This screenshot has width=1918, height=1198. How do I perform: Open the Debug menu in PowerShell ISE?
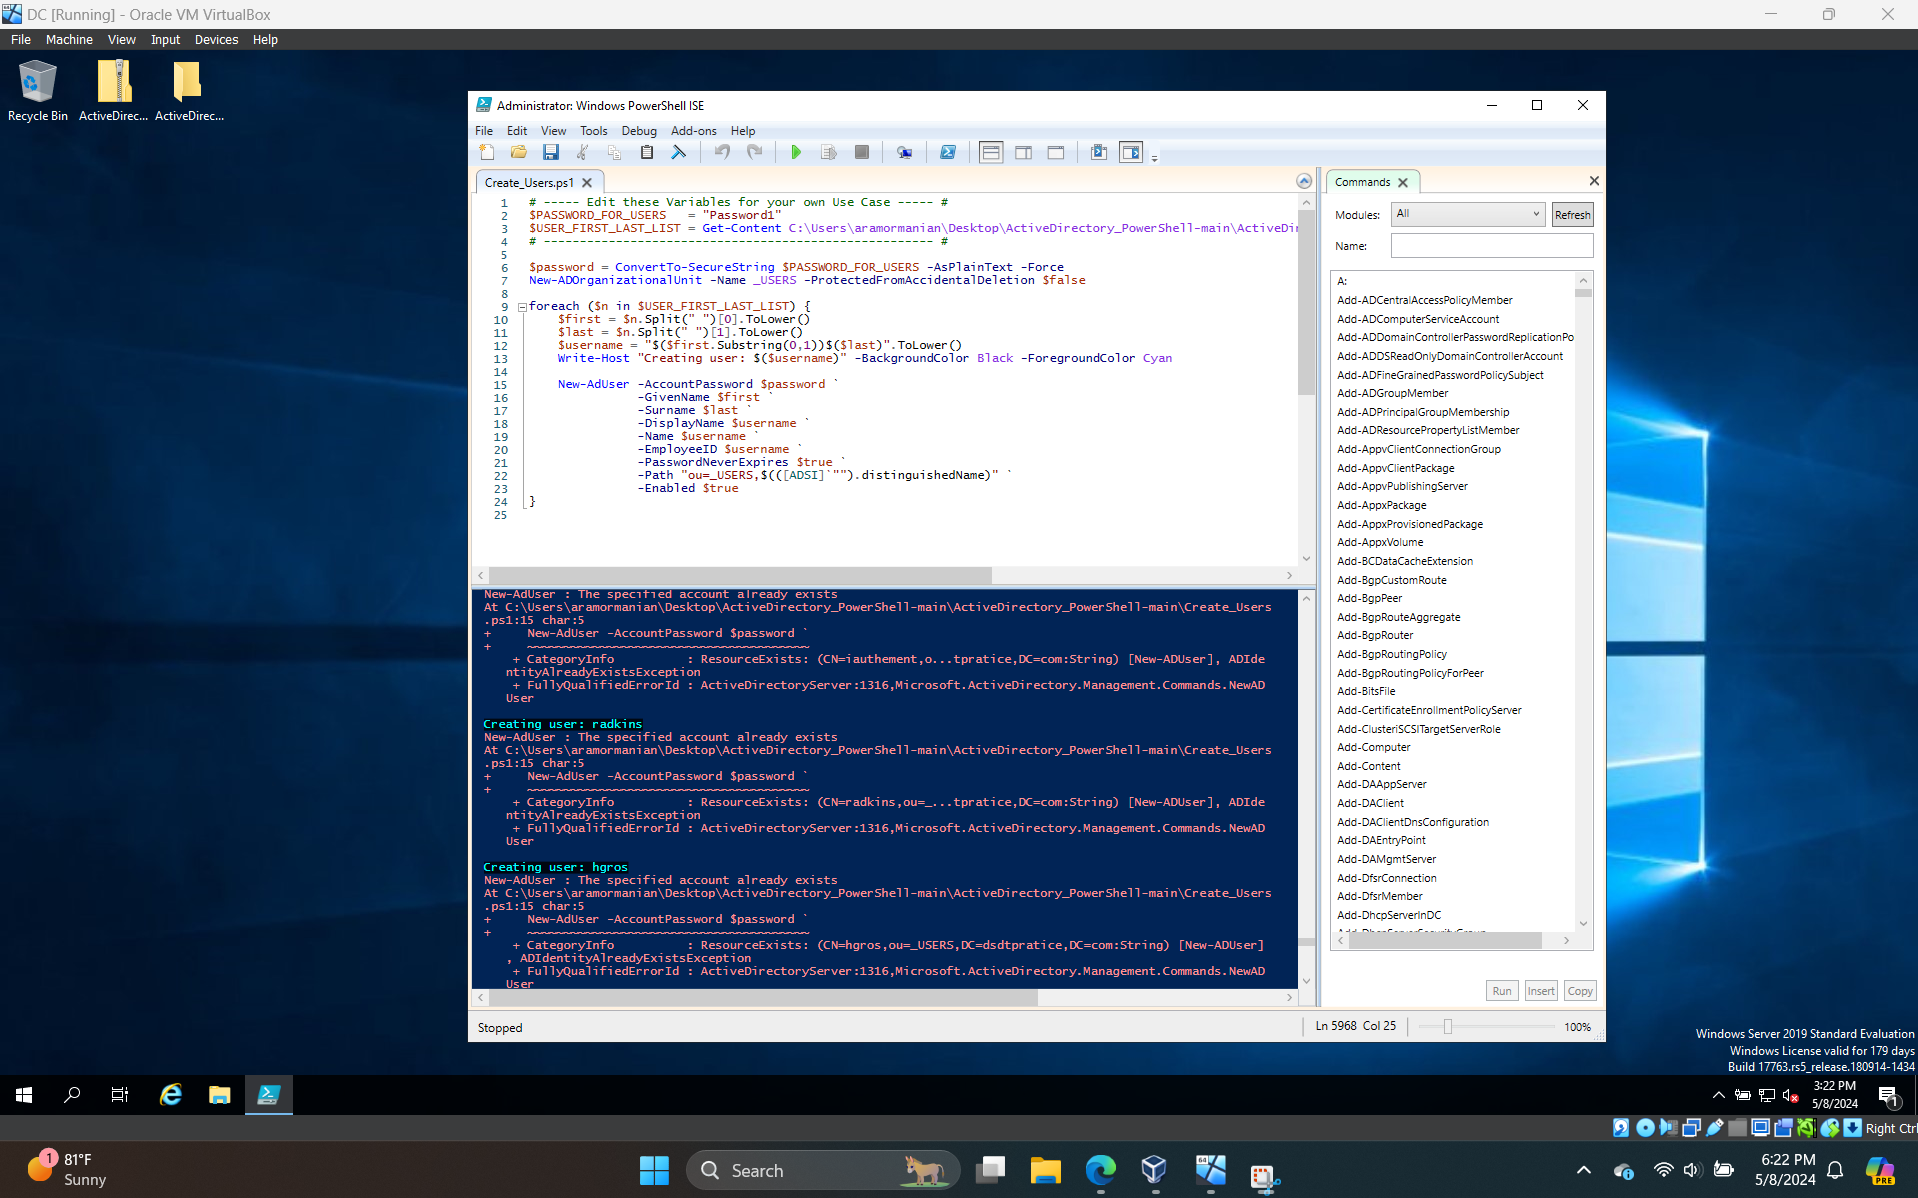[638, 131]
